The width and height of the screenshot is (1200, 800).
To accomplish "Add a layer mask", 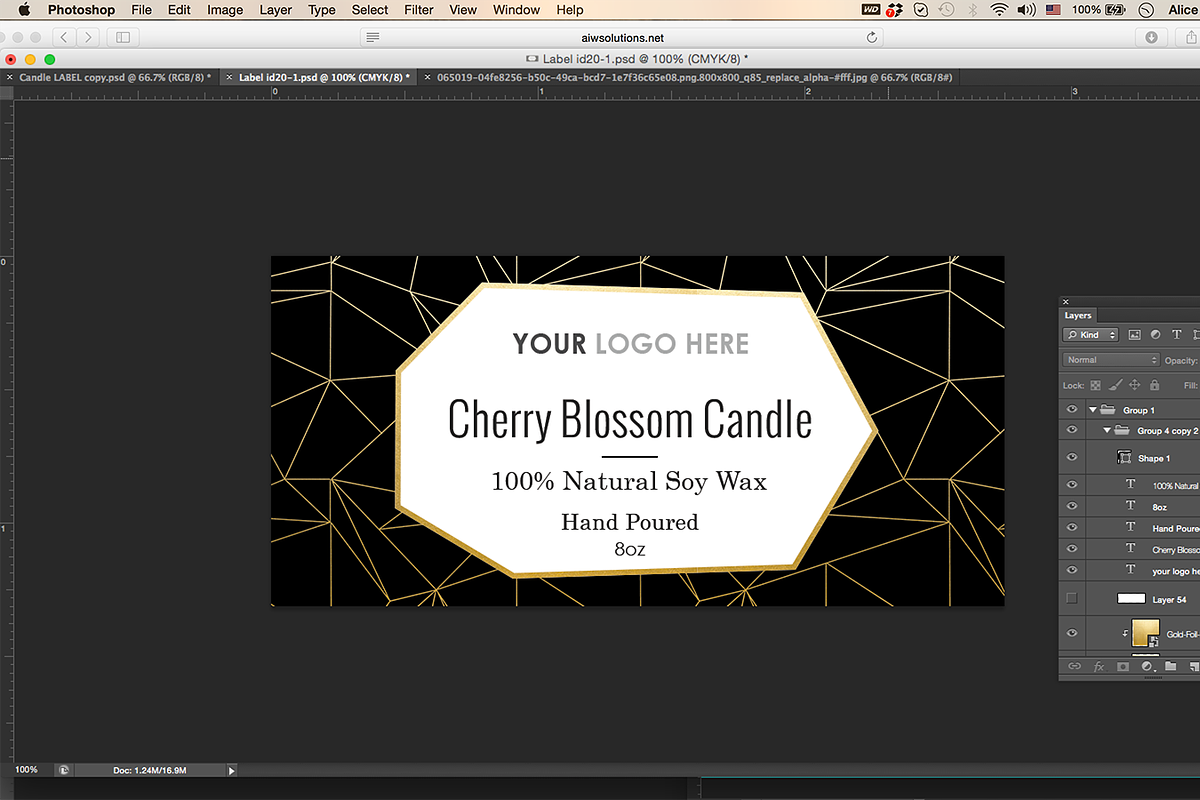I will (x=1122, y=666).
